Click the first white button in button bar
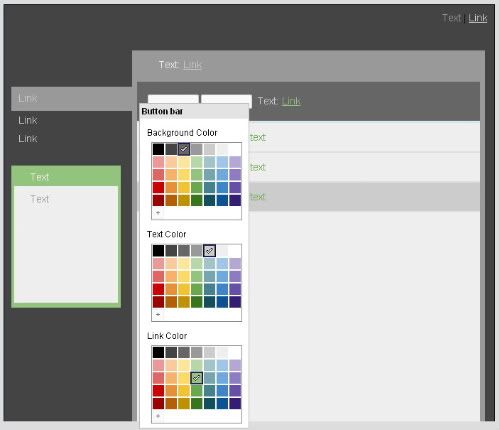 click(173, 99)
